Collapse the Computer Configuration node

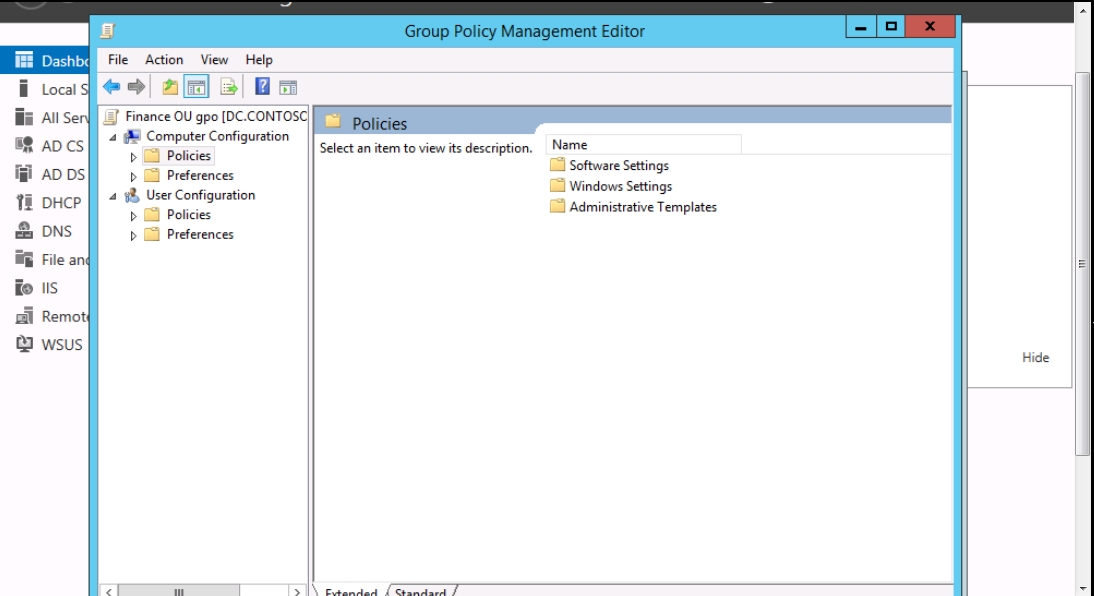[x=113, y=137]
